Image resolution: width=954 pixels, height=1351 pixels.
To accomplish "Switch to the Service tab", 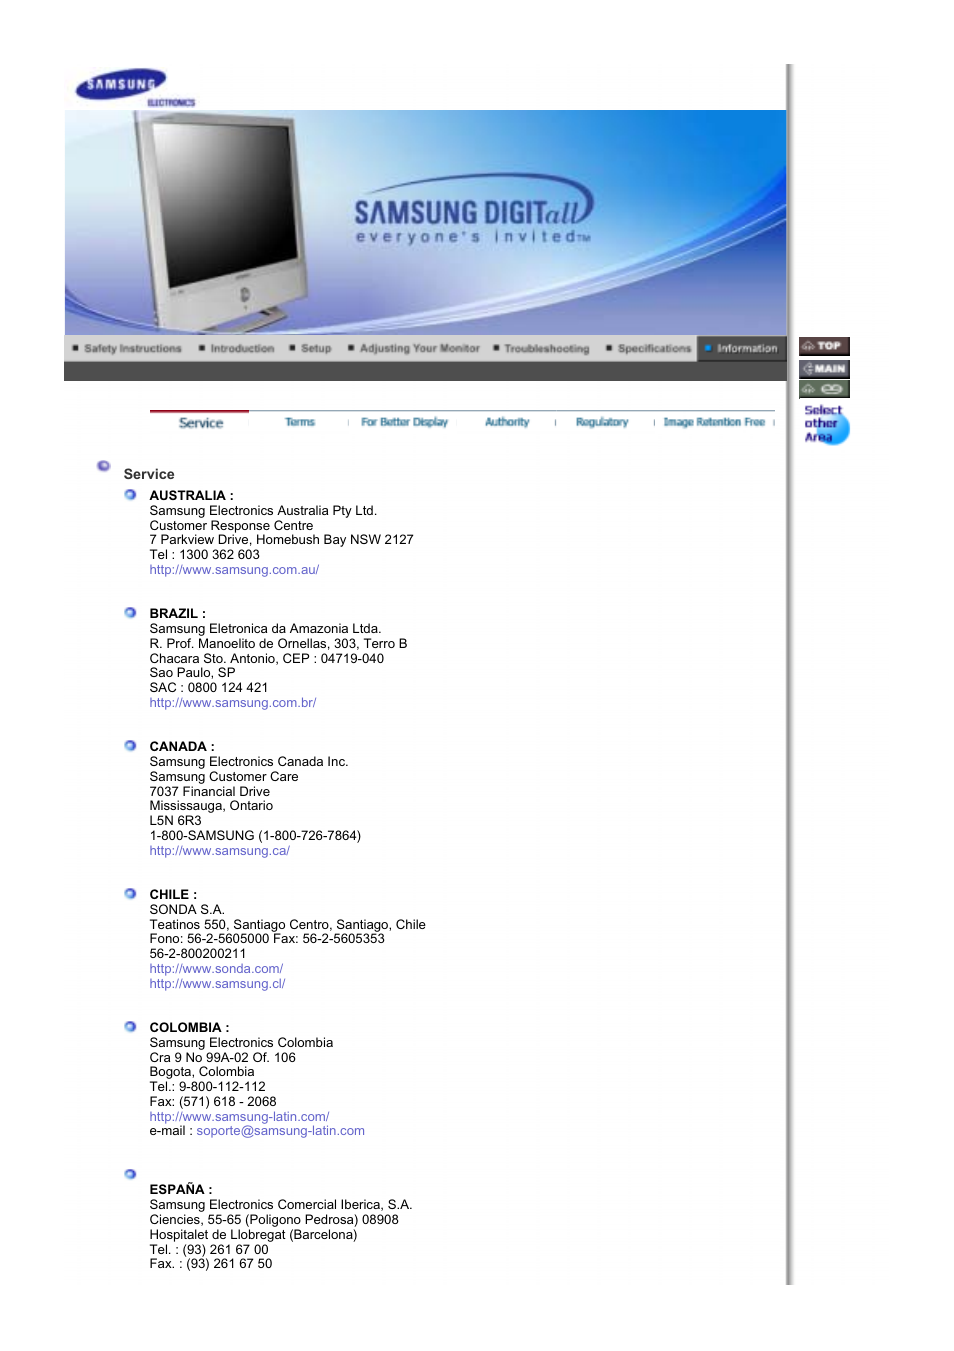I will pos(200,423).
